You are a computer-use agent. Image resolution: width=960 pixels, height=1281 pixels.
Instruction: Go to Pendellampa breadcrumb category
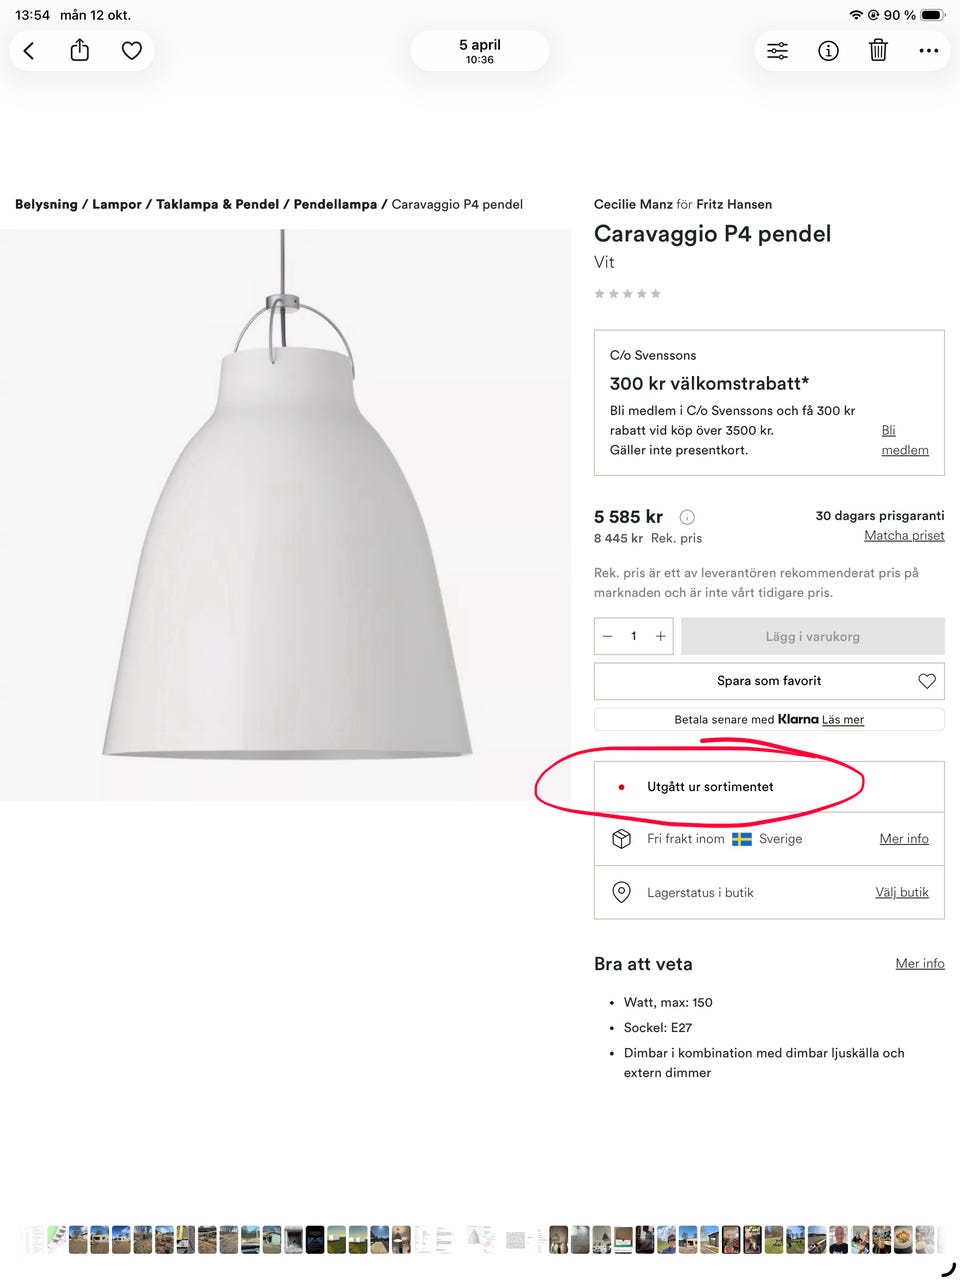[335, 204]
